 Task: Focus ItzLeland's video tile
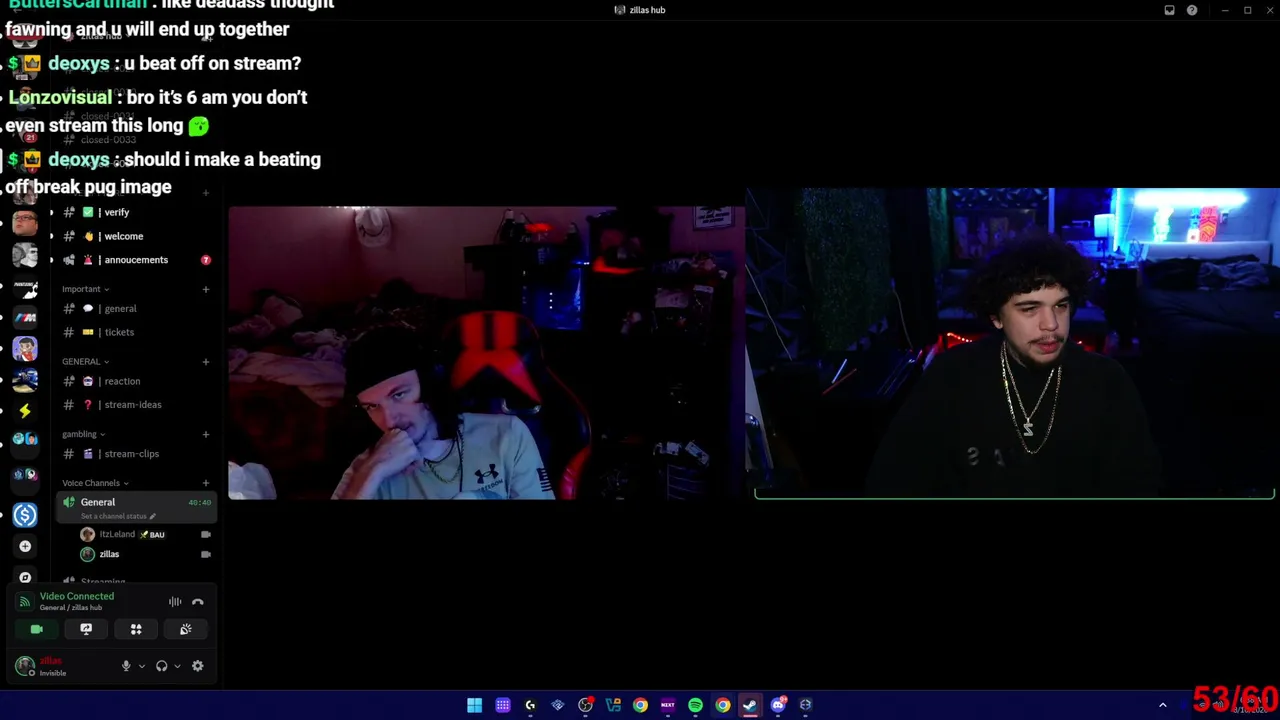pyautogui.click(x=486, y=353)
